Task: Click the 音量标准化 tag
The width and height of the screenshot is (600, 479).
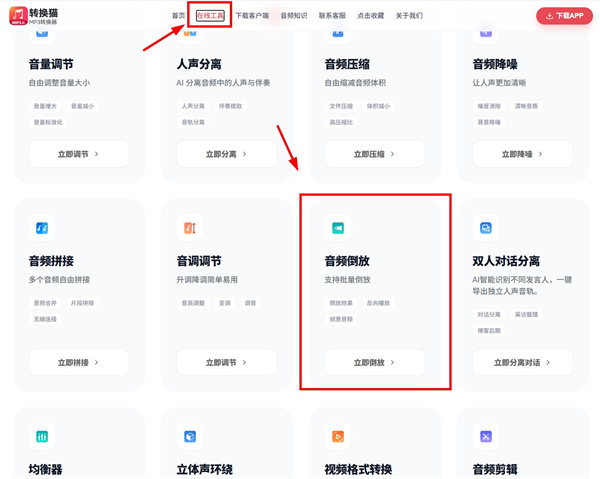Action: pos(48,122)
